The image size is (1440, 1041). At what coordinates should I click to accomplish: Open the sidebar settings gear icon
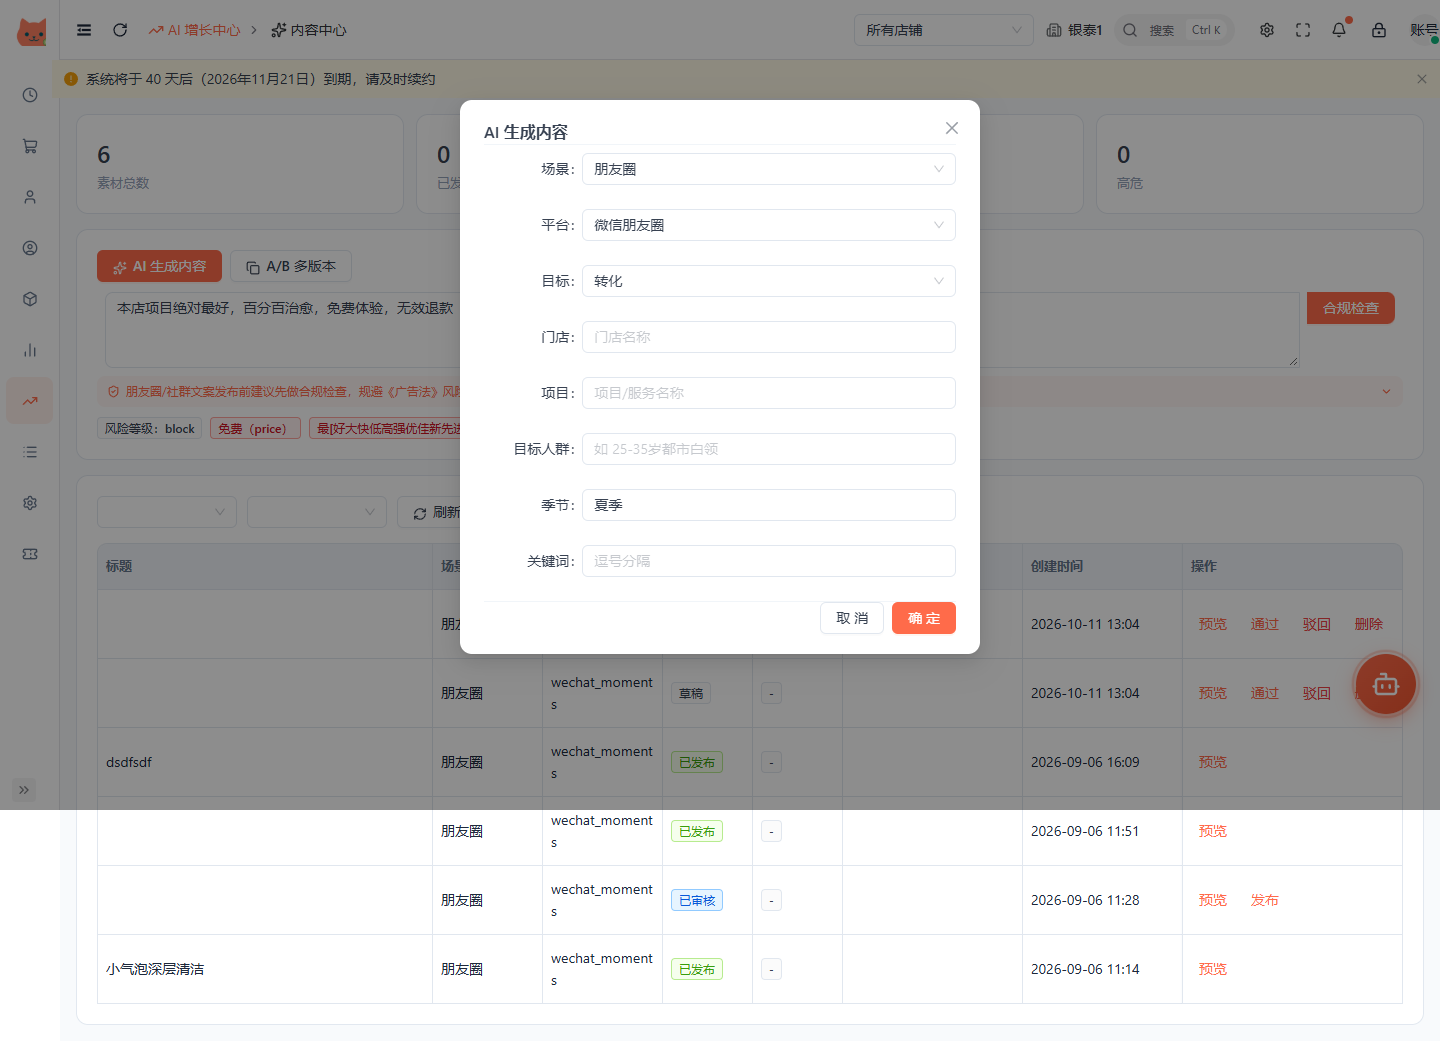tap(30, 503)
